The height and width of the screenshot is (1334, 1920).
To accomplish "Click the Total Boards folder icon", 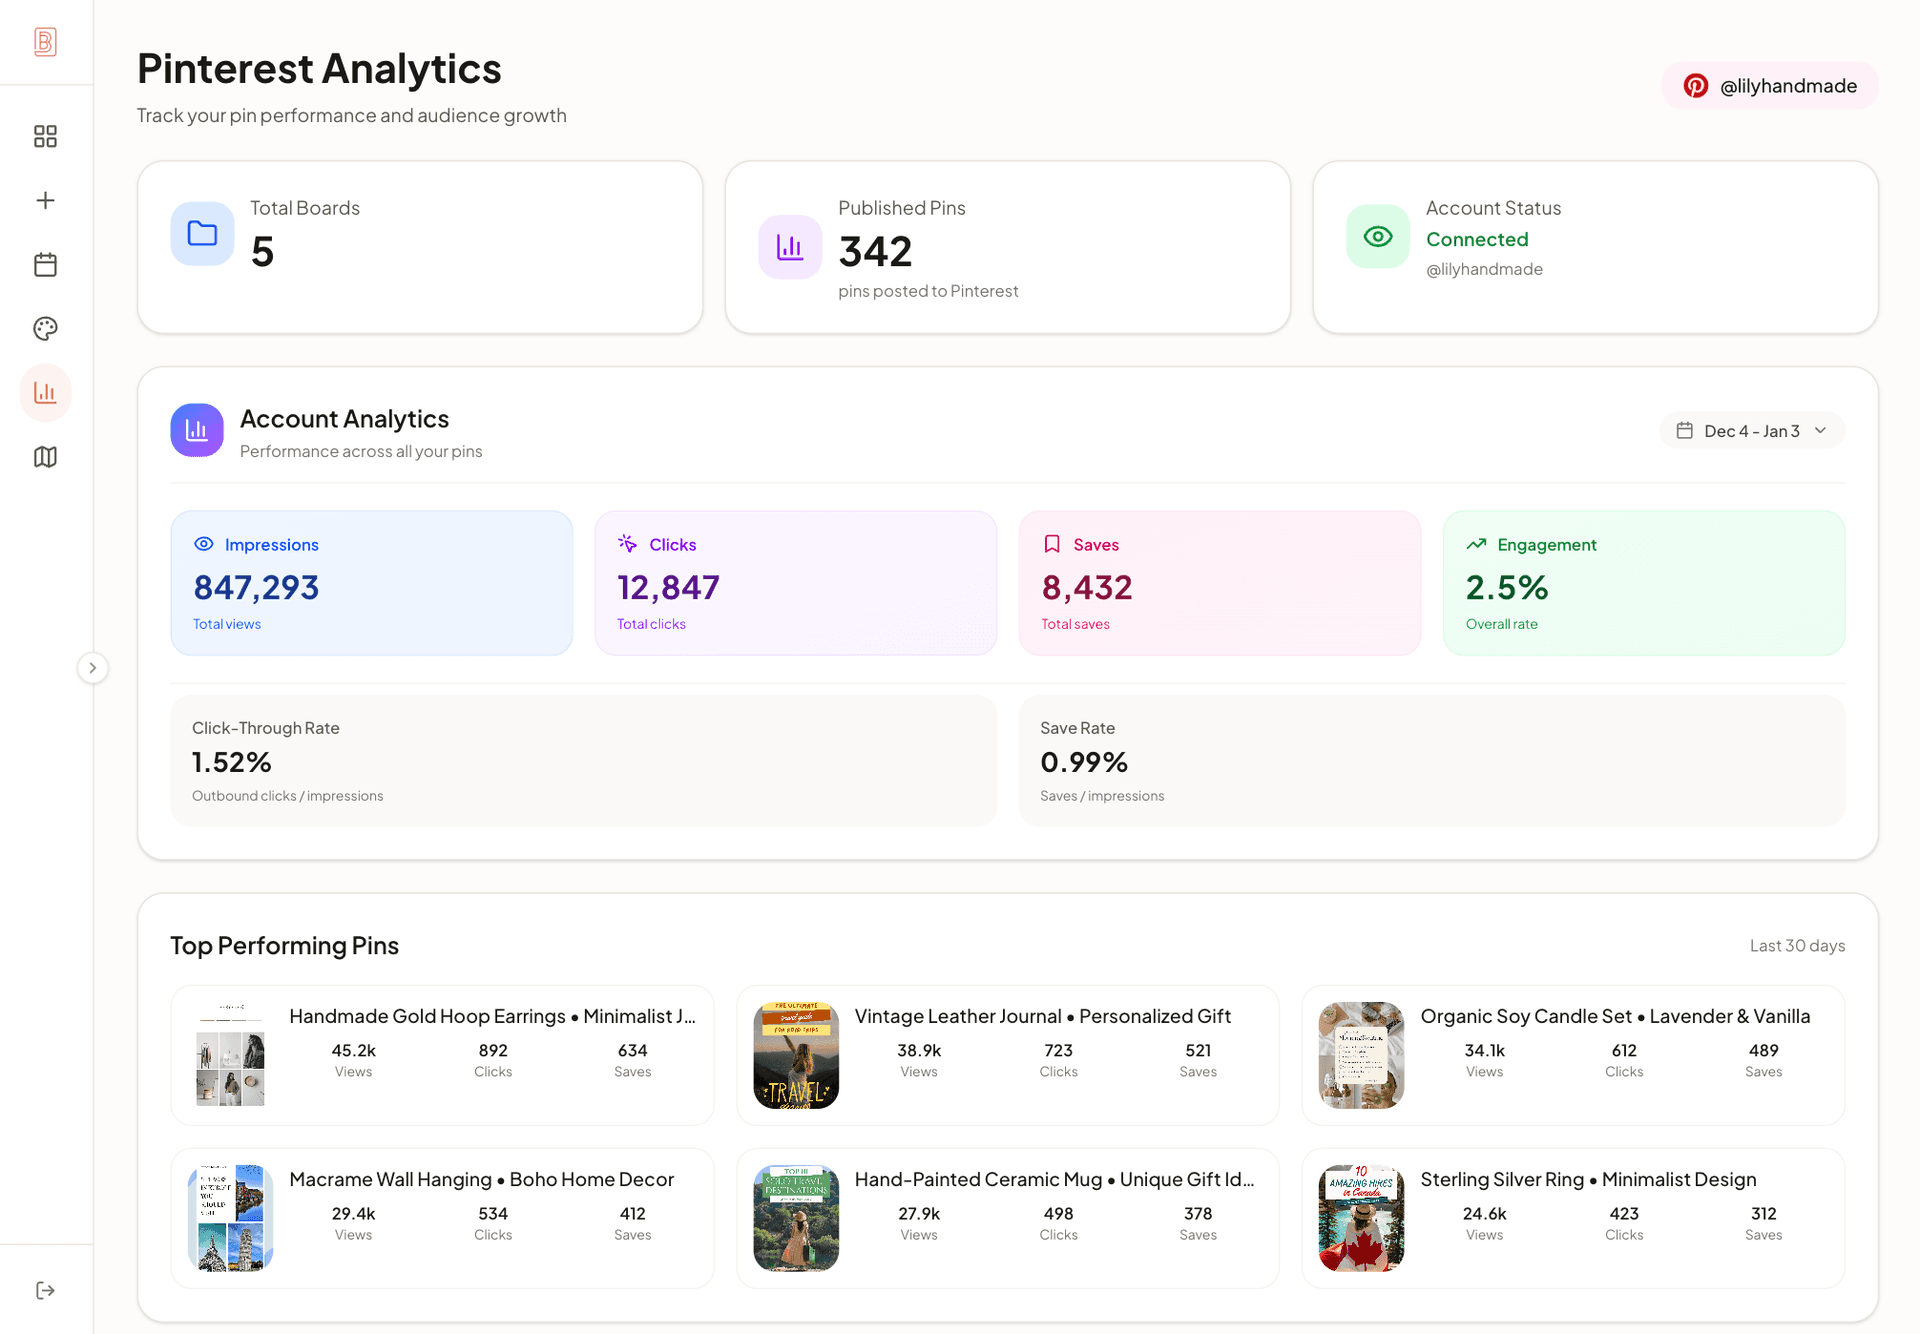I will [202, 233].
